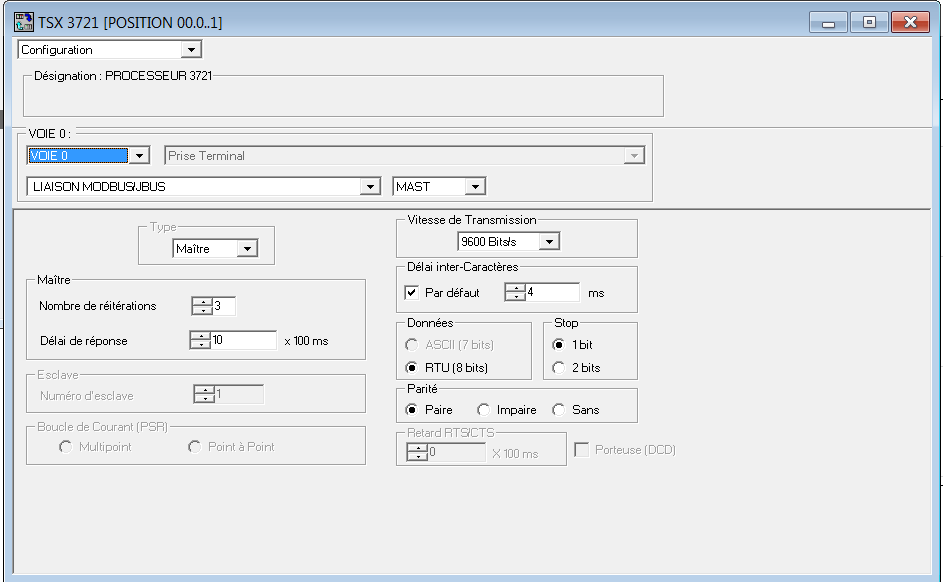Select ASCII (7 bits) data option
The image size is (943, 582).
(411, 345)
